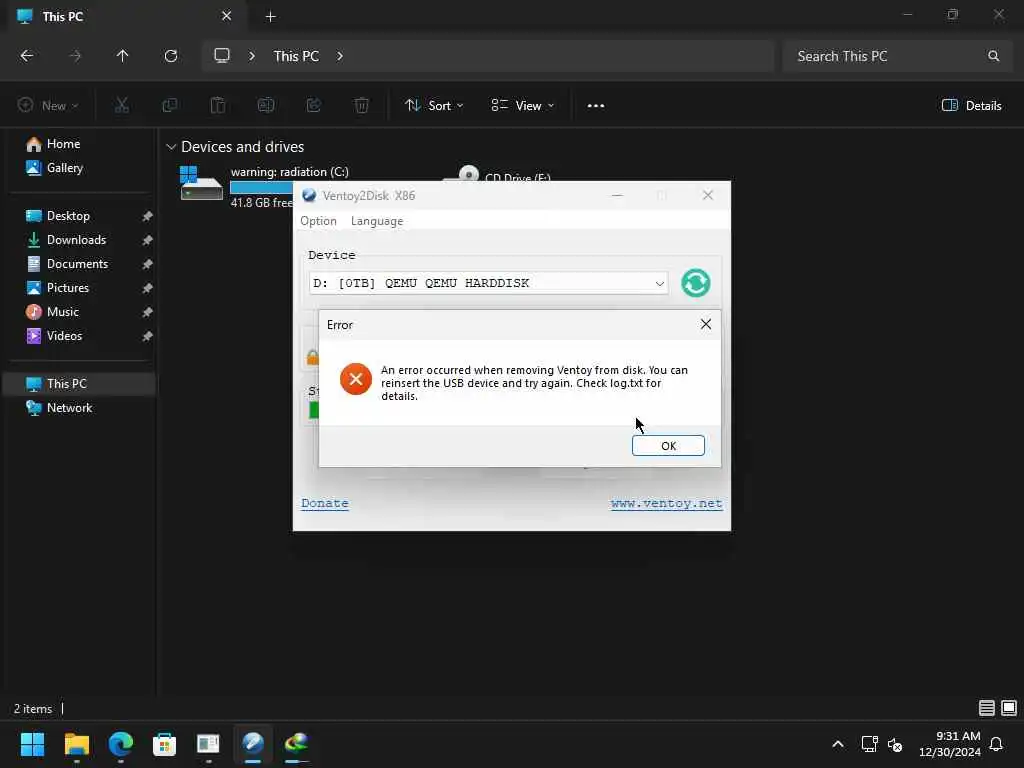Click the Ventoy2Disk taskbar icon
The image size is (1024, 768).
coord(253,744)
